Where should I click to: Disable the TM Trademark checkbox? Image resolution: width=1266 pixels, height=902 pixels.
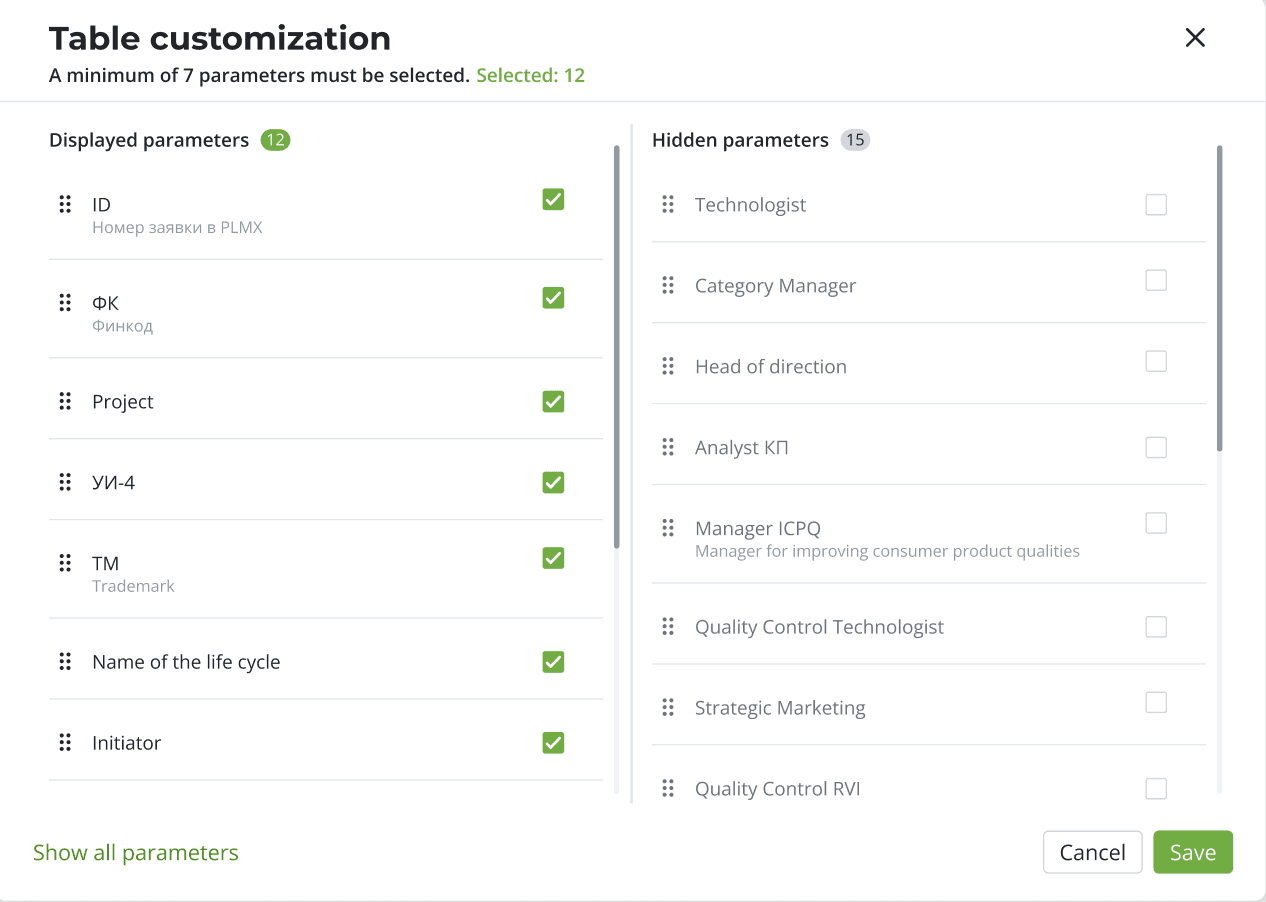pyautogui.click(x=553, y=558)
